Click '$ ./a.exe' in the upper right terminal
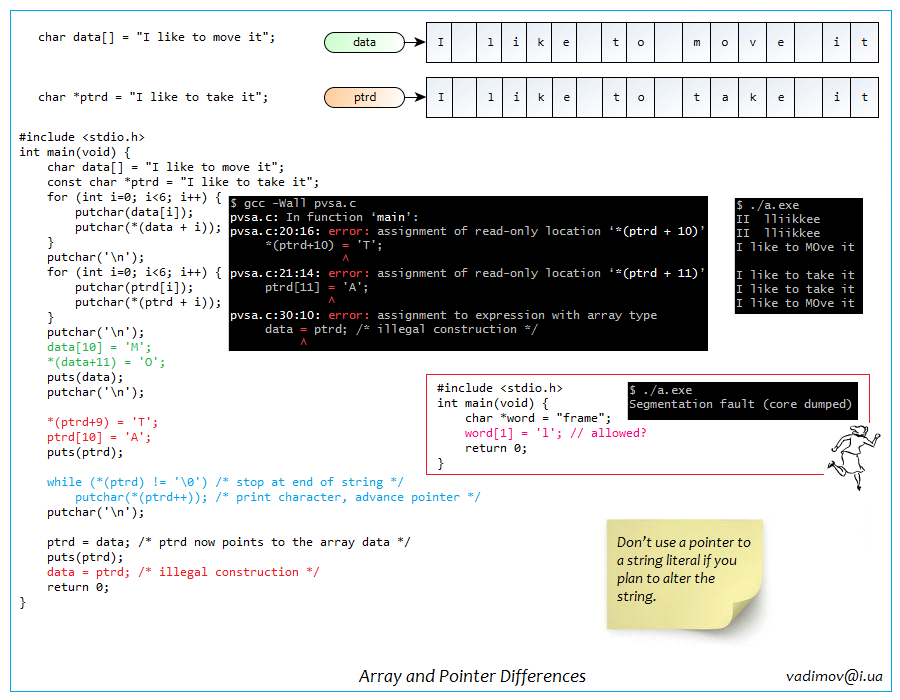 click(767, 205)
